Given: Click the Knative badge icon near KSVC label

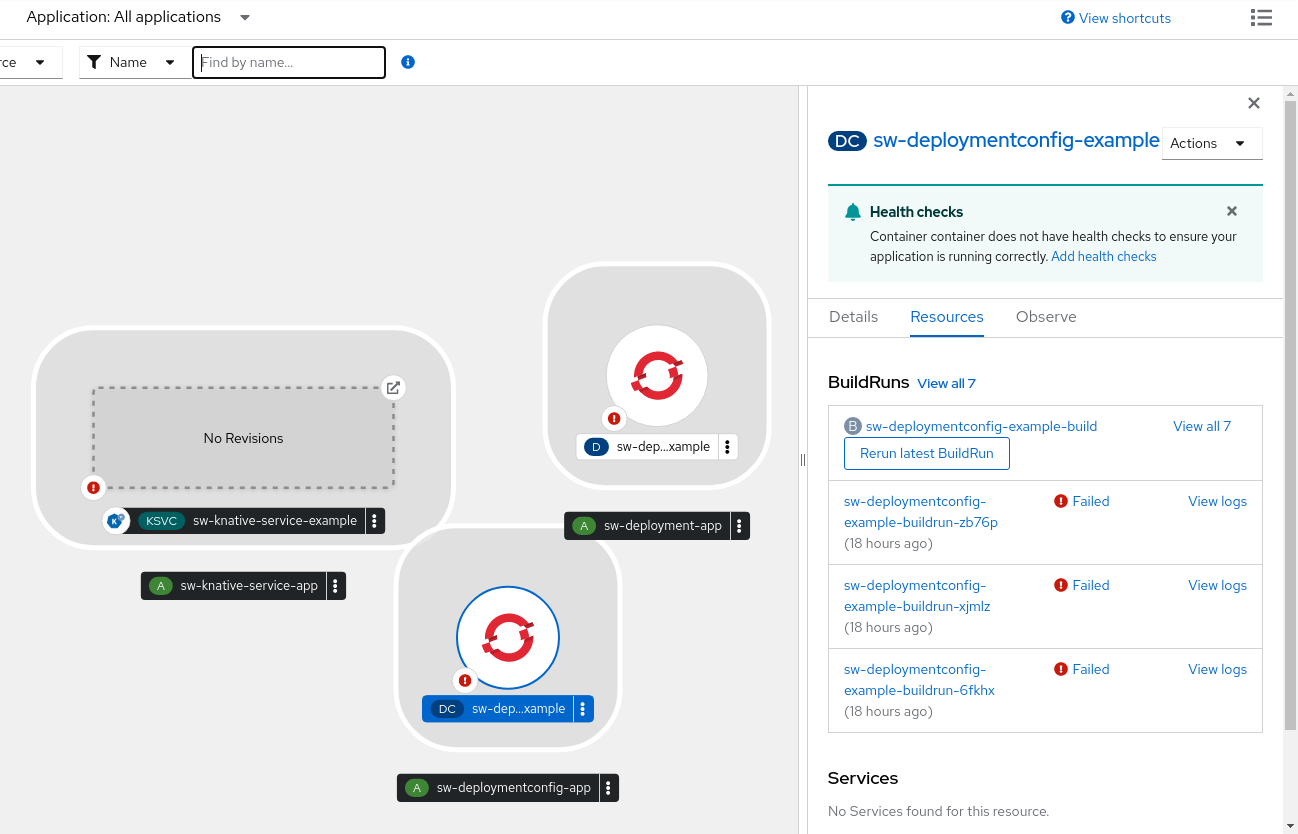Looking at the screenshot, I should [x=116, y=520].
